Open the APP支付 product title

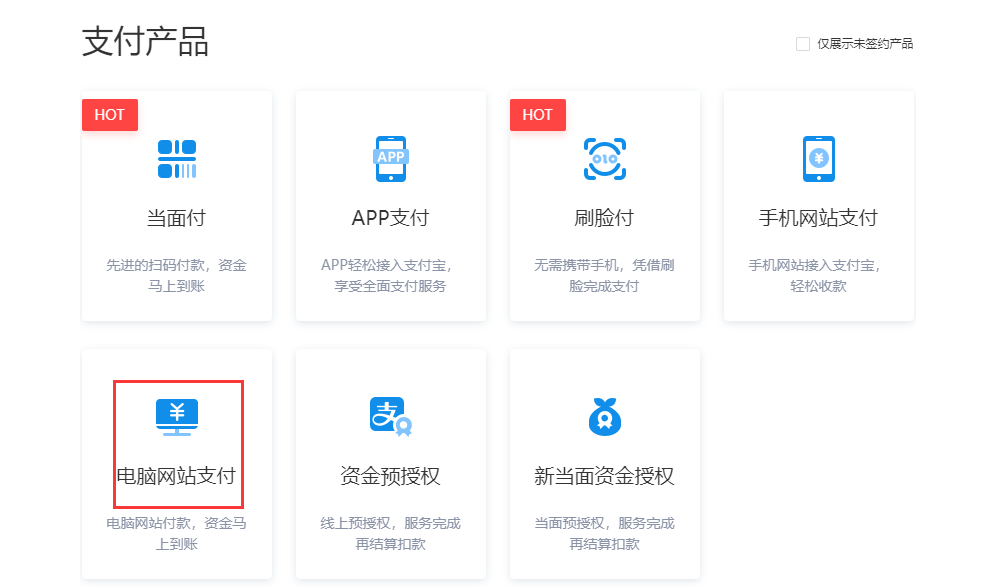pyautogui.click(x=390, y=218)
